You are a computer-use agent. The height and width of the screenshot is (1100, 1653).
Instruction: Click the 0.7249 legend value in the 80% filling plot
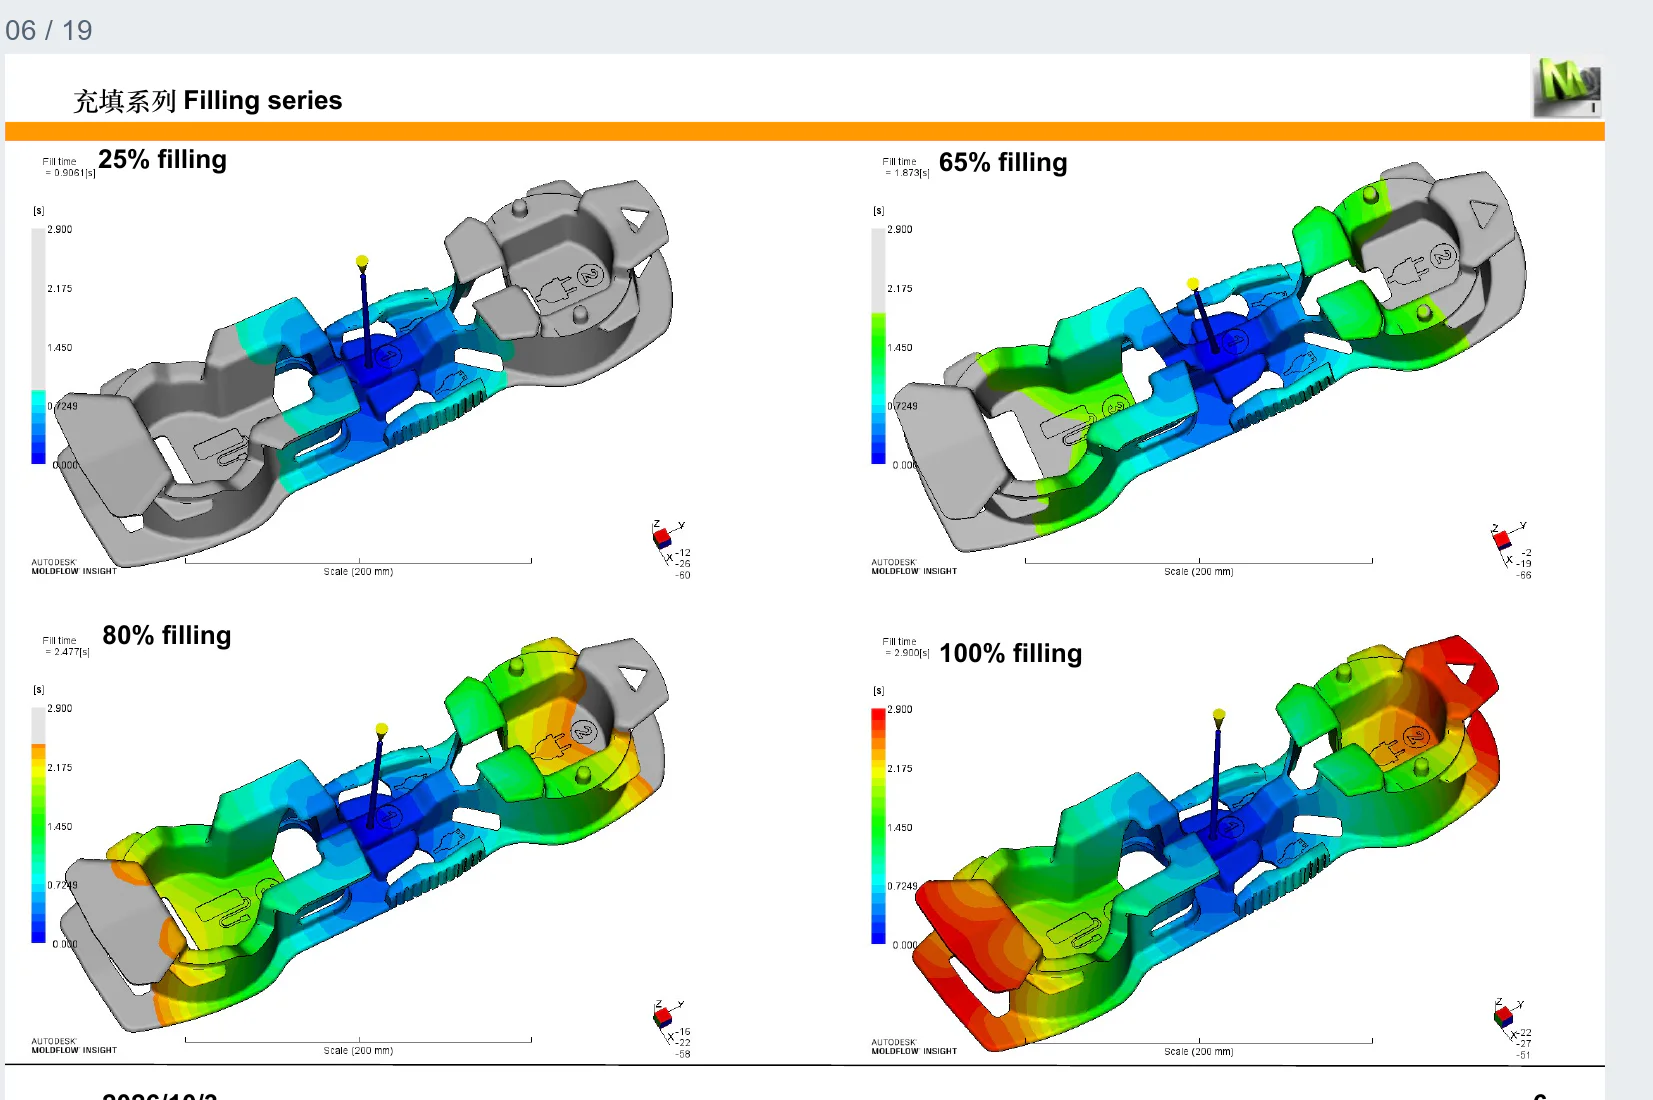[62, 886]
